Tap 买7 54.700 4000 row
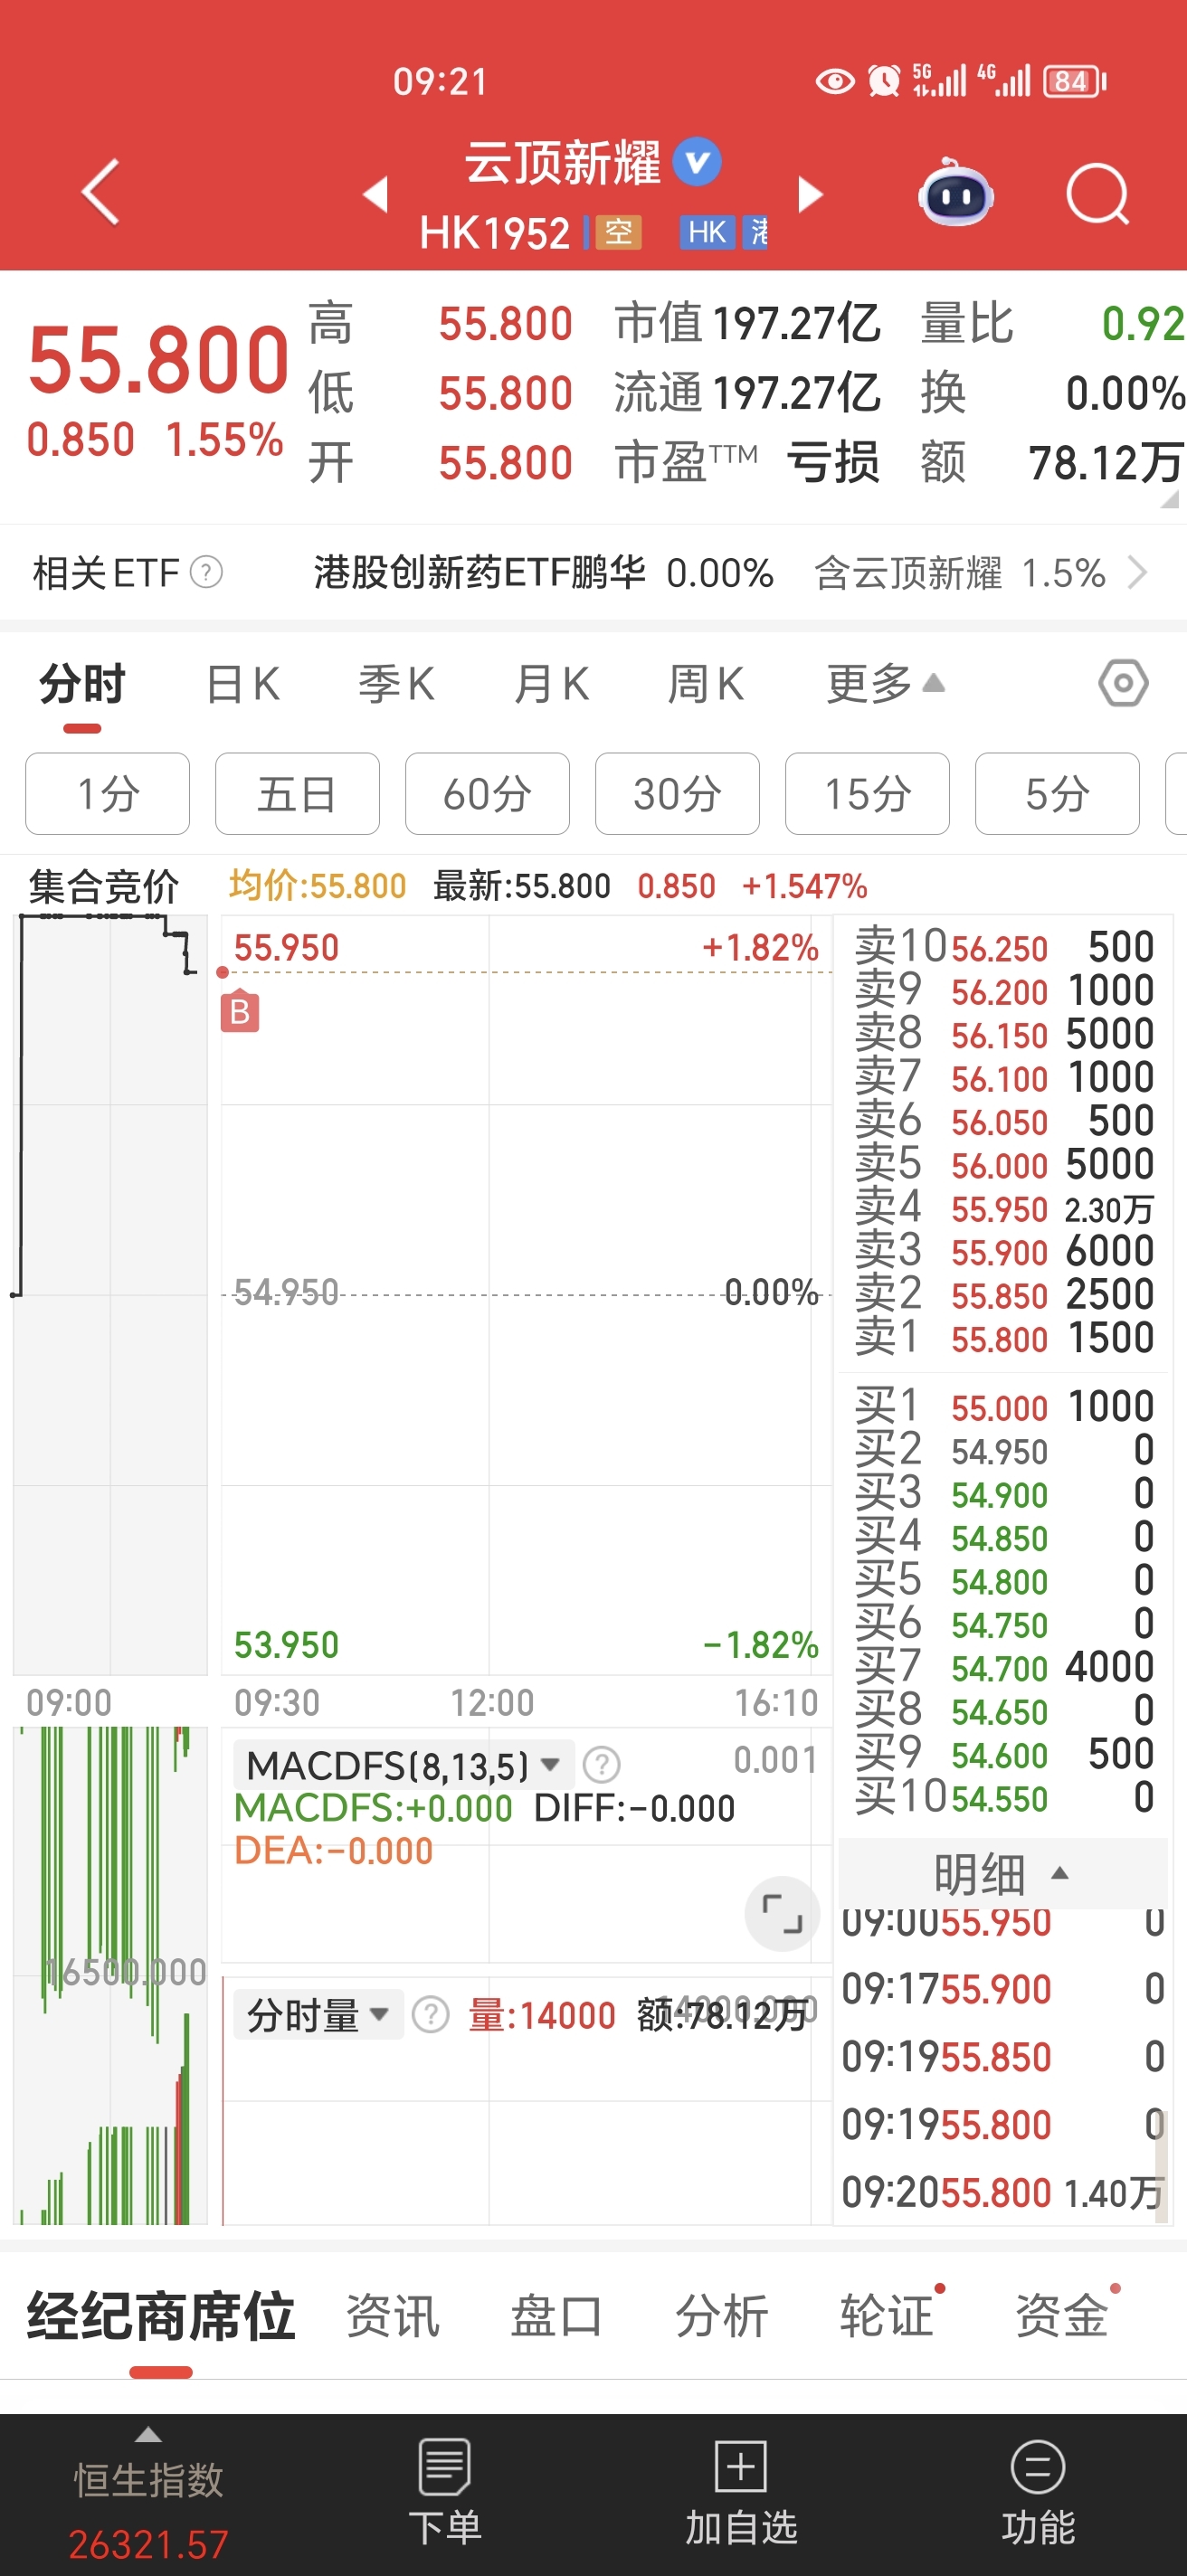 1003,1667
